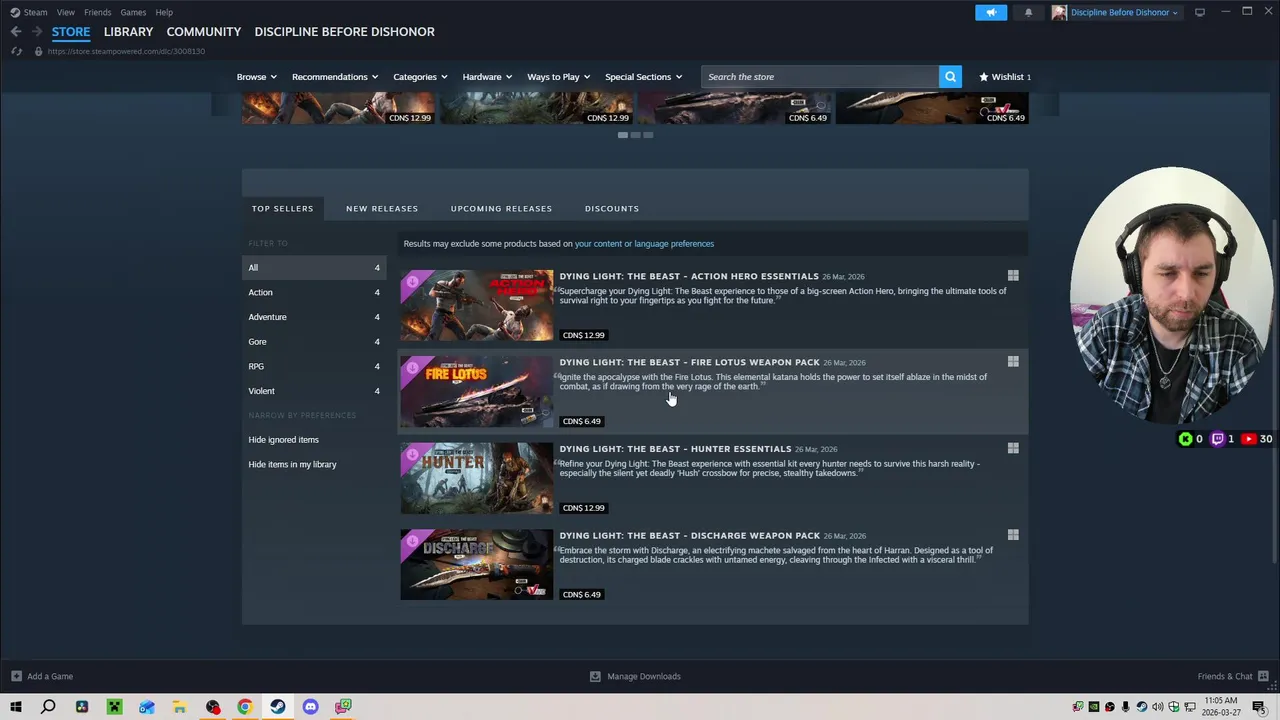Open Fire Lotus Weapon Pack thumbnail
The width and height of the screenshot is (1280, 720).
coord(476,392)
